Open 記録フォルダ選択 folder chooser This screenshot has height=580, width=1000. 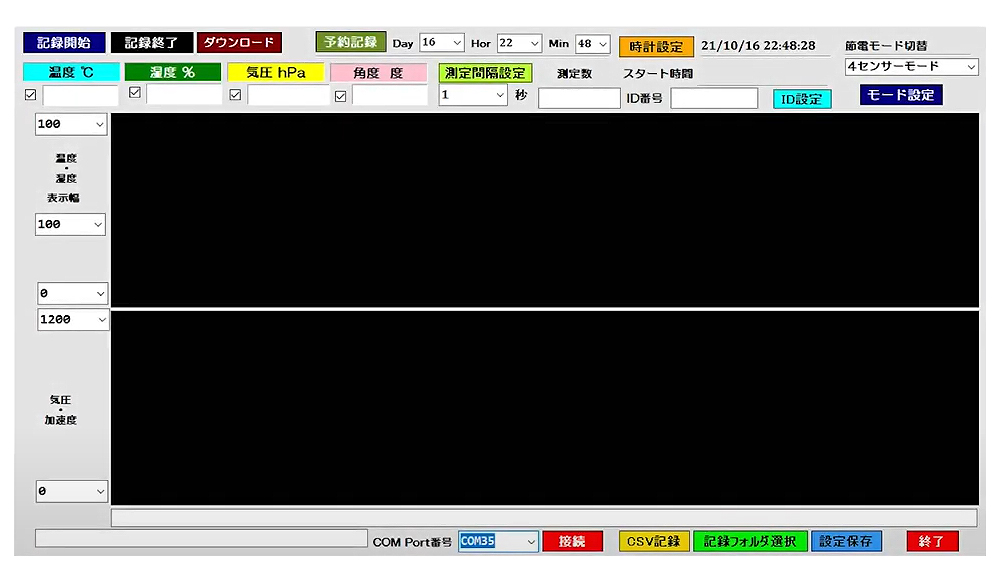750,541
